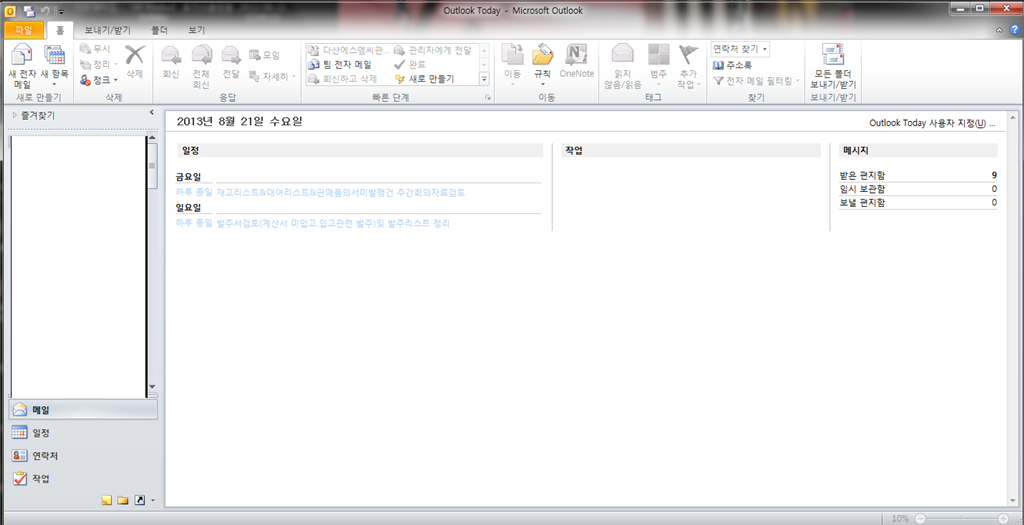Click the shortcuts arrow icon
The width and height of the screenshot is (1024, 525).
pos(139,500)
